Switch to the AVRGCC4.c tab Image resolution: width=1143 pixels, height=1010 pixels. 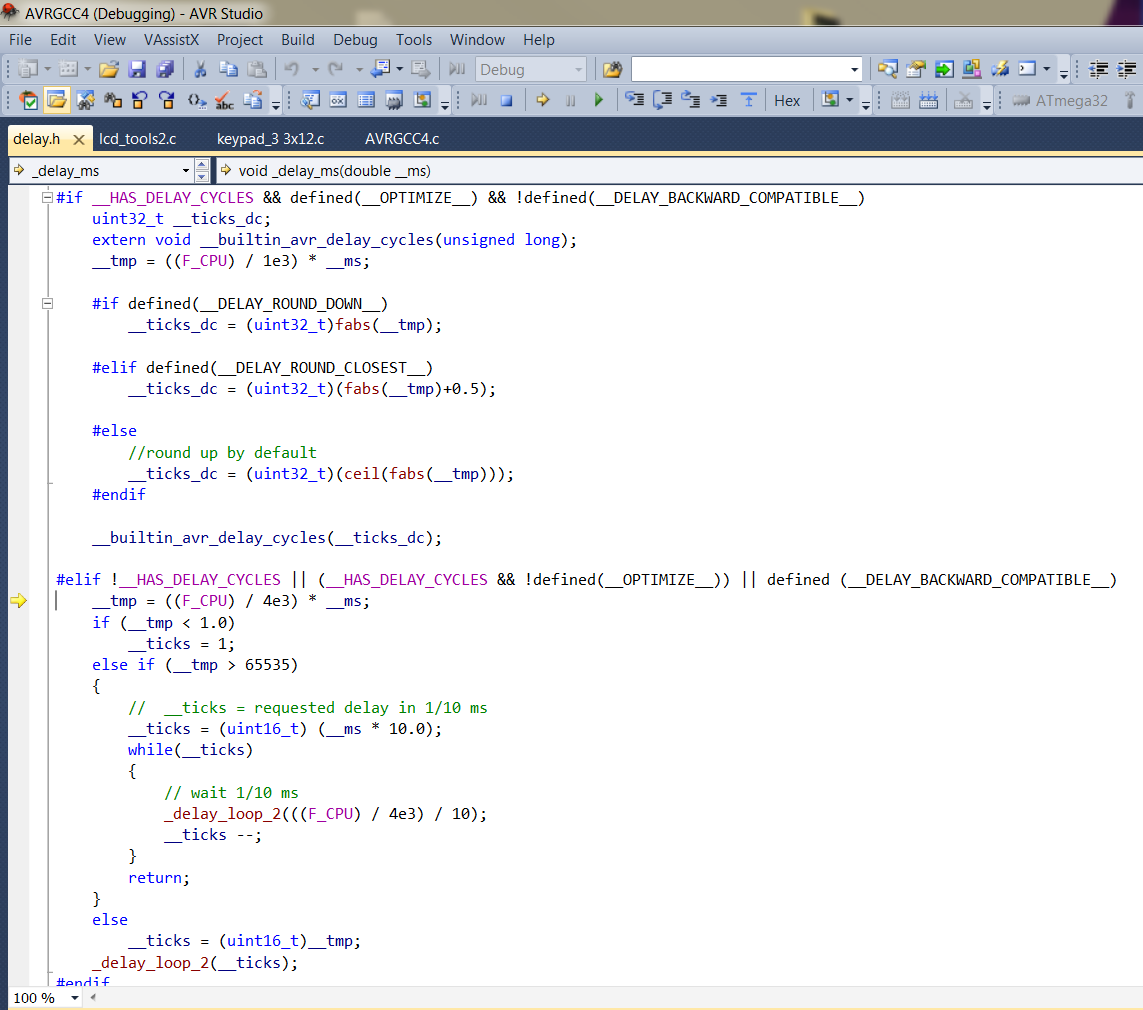click(402, 138)
